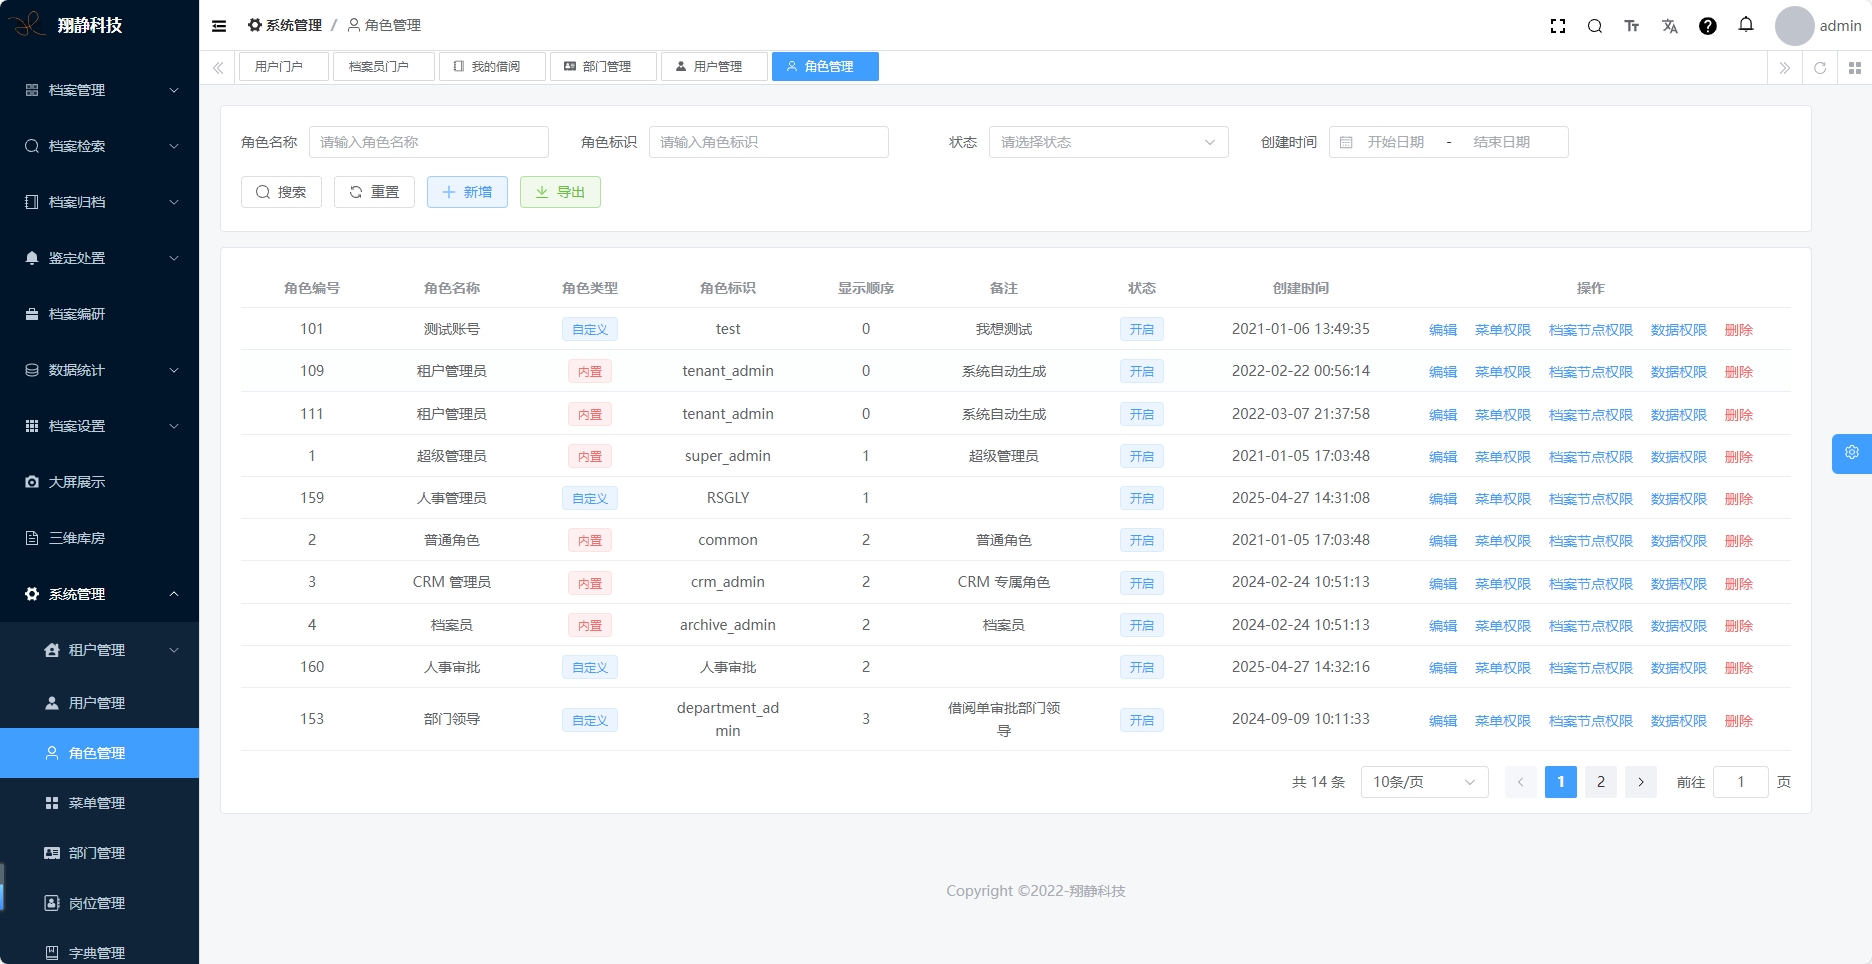Open the search icon in top bar

click(x=1595, y=26)
